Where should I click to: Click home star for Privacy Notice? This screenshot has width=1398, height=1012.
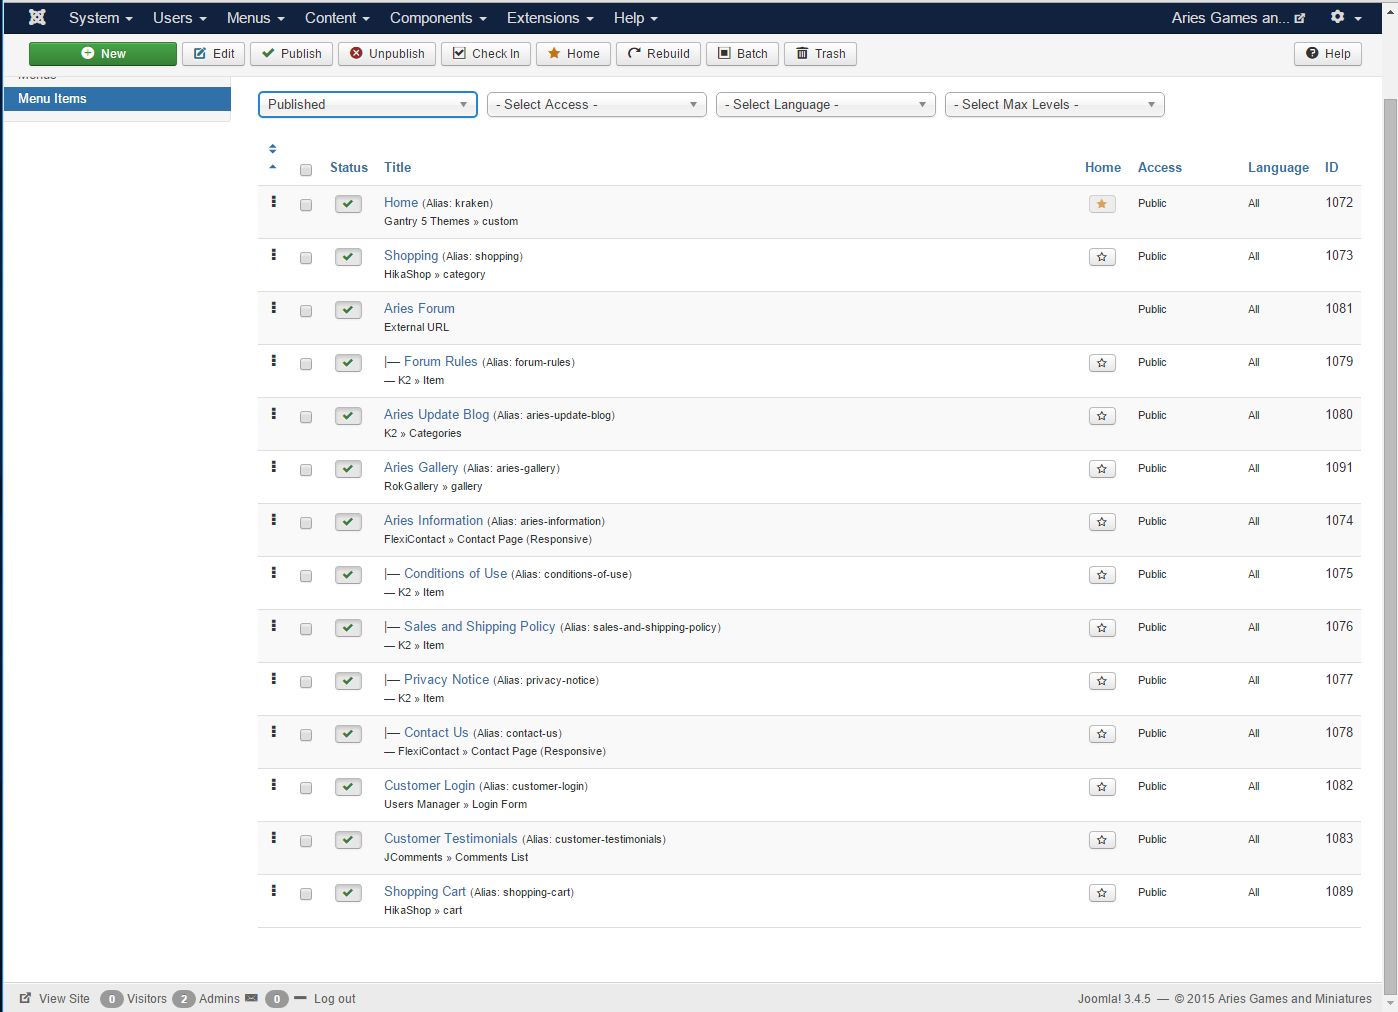(x=1102, y=681)
